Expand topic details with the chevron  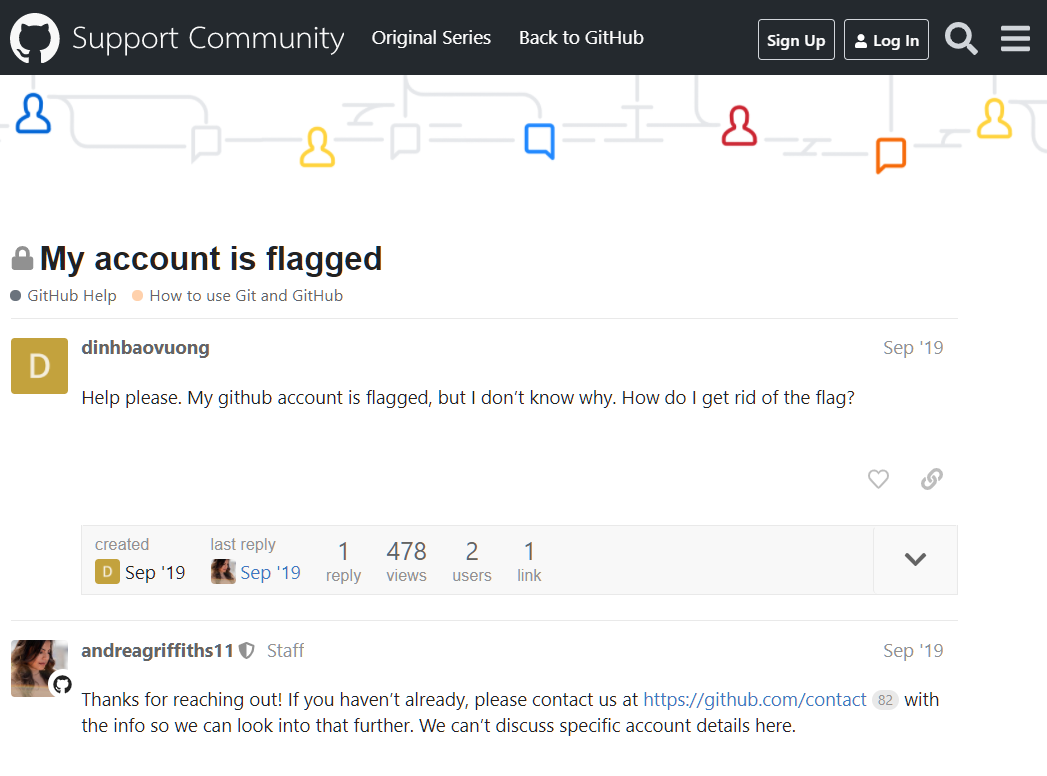pos(915,560)
